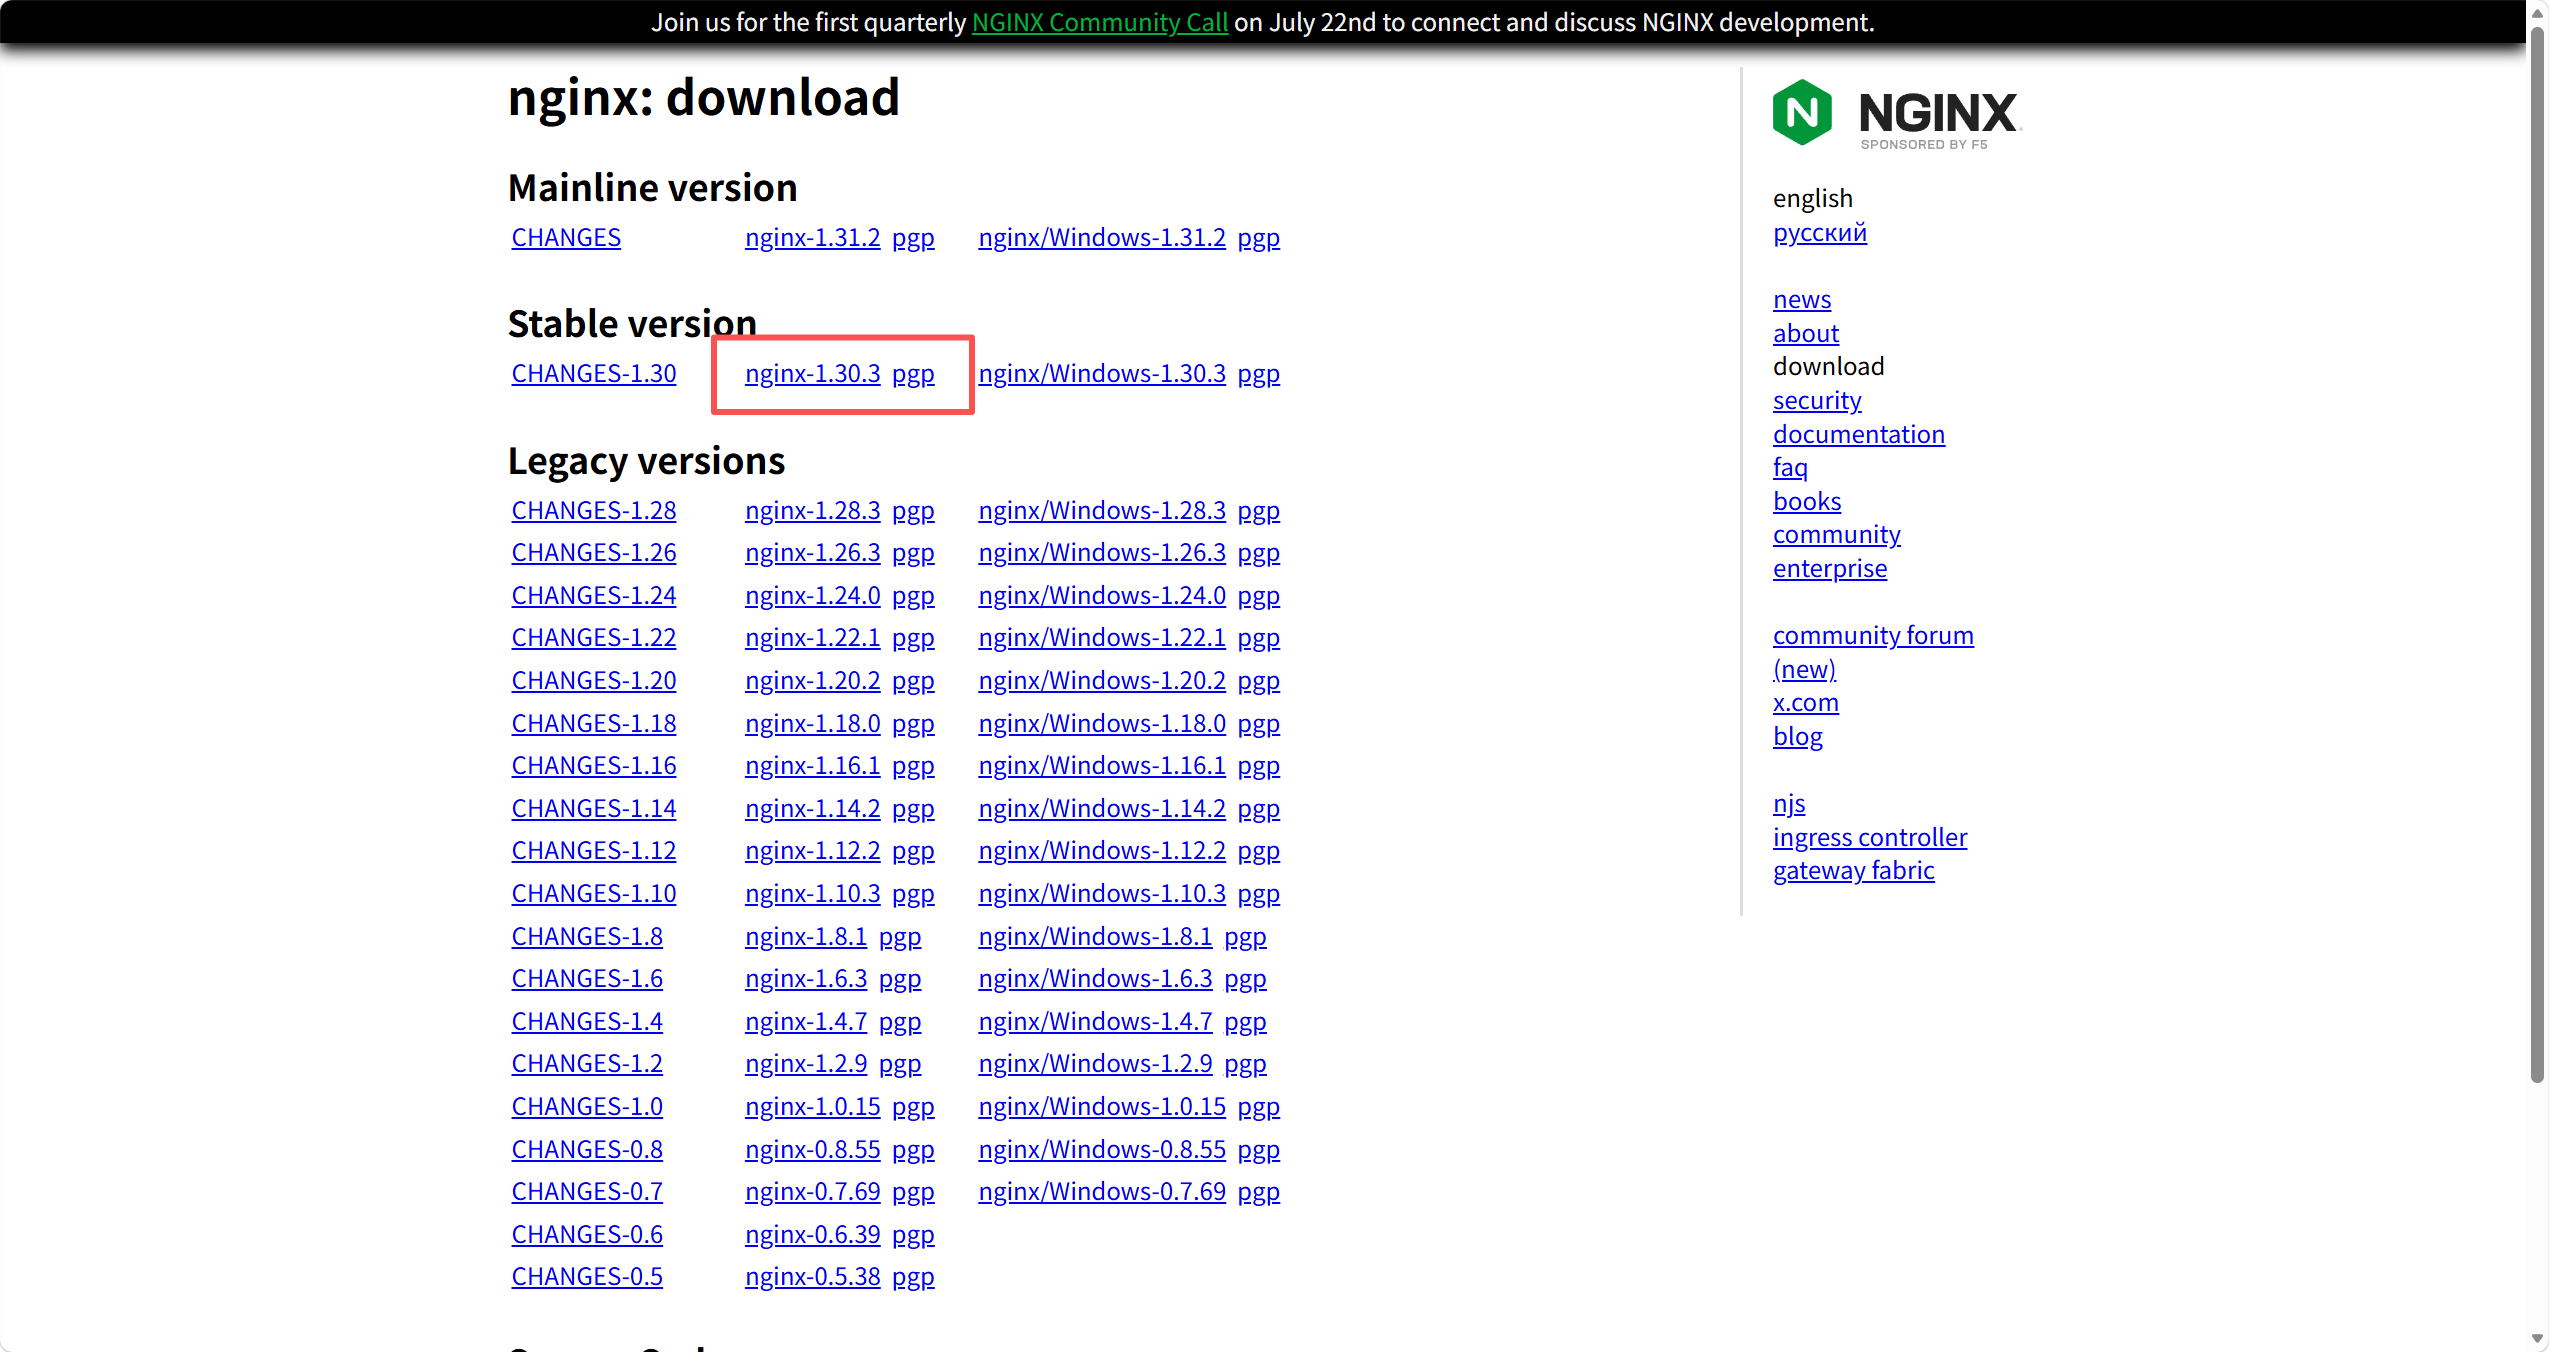Open CHANGES-1.24 changelog
This screenshot has width=2549, height=1352.
594,595
